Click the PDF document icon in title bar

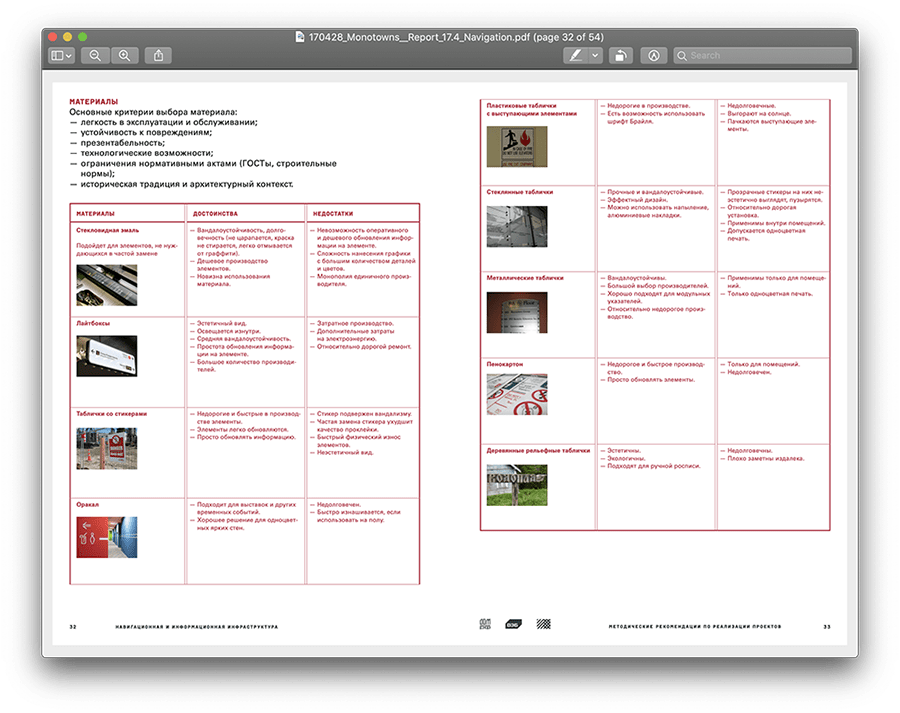point(300,37)
